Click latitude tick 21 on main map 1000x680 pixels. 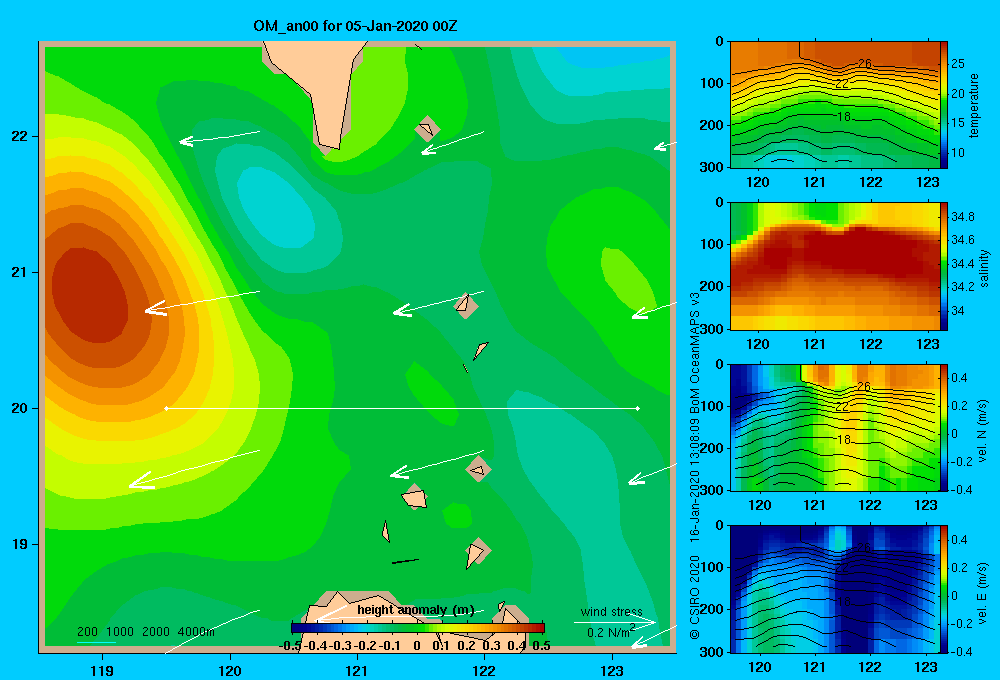[20, 272]
